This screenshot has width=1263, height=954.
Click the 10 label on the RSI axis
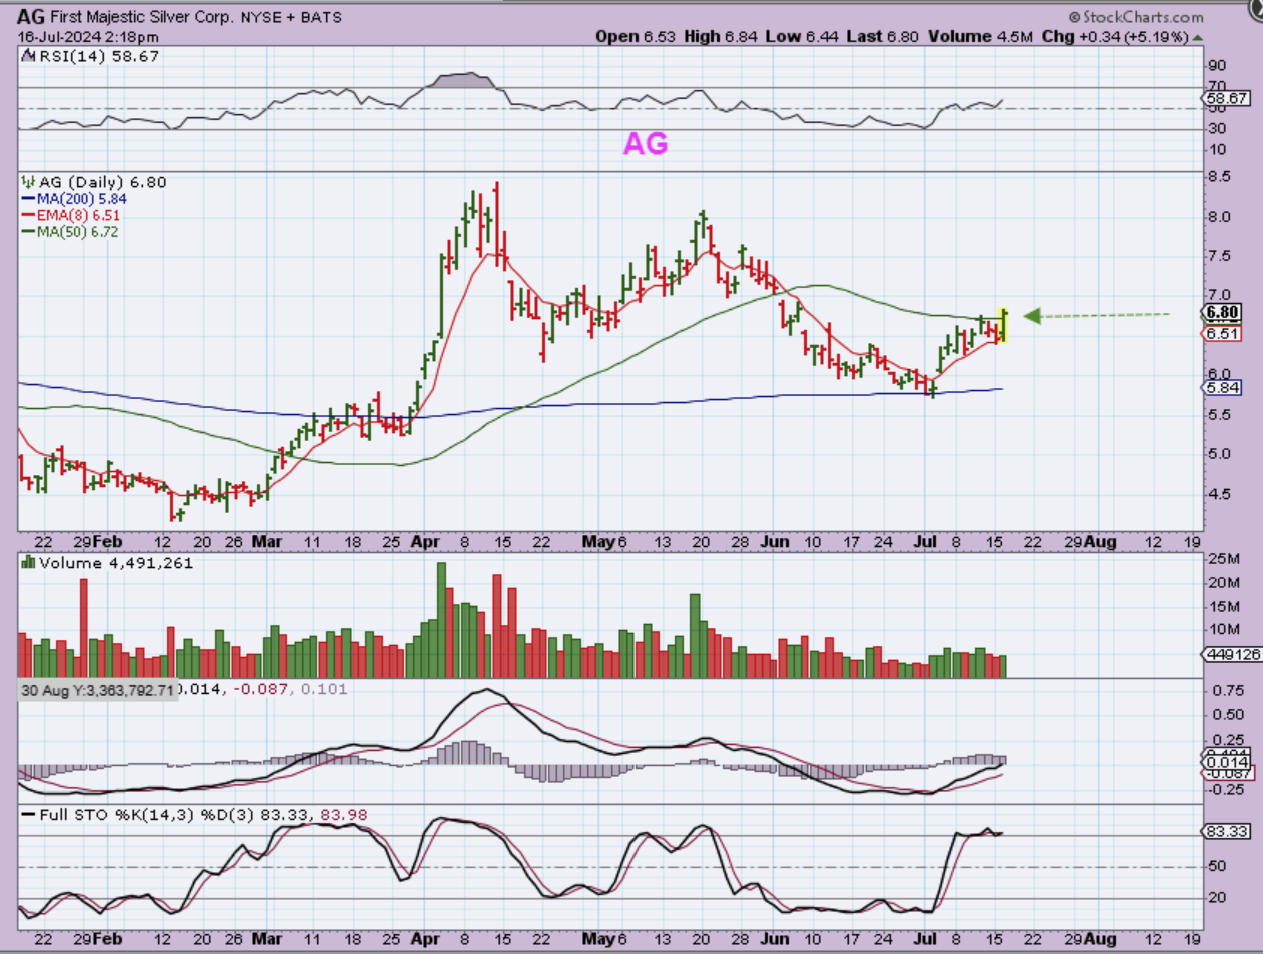point(1217,150)
